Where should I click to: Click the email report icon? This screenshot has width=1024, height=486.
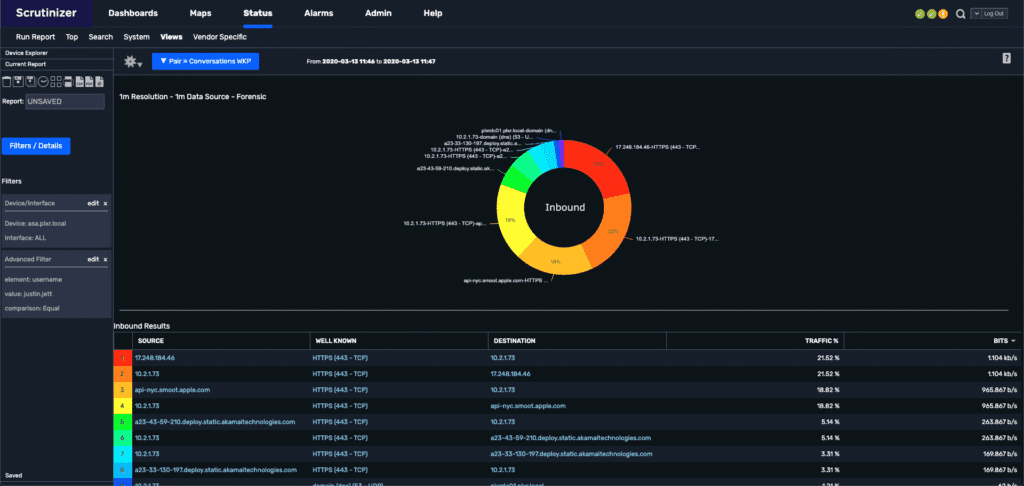tap(99, 82)
